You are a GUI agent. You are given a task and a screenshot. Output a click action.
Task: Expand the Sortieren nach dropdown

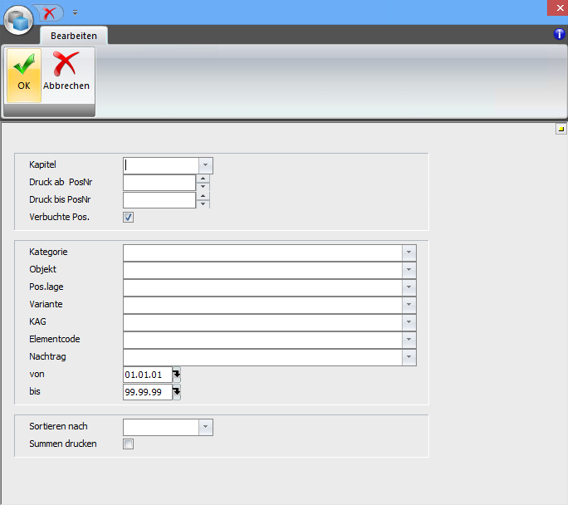[x=205, y=427]
